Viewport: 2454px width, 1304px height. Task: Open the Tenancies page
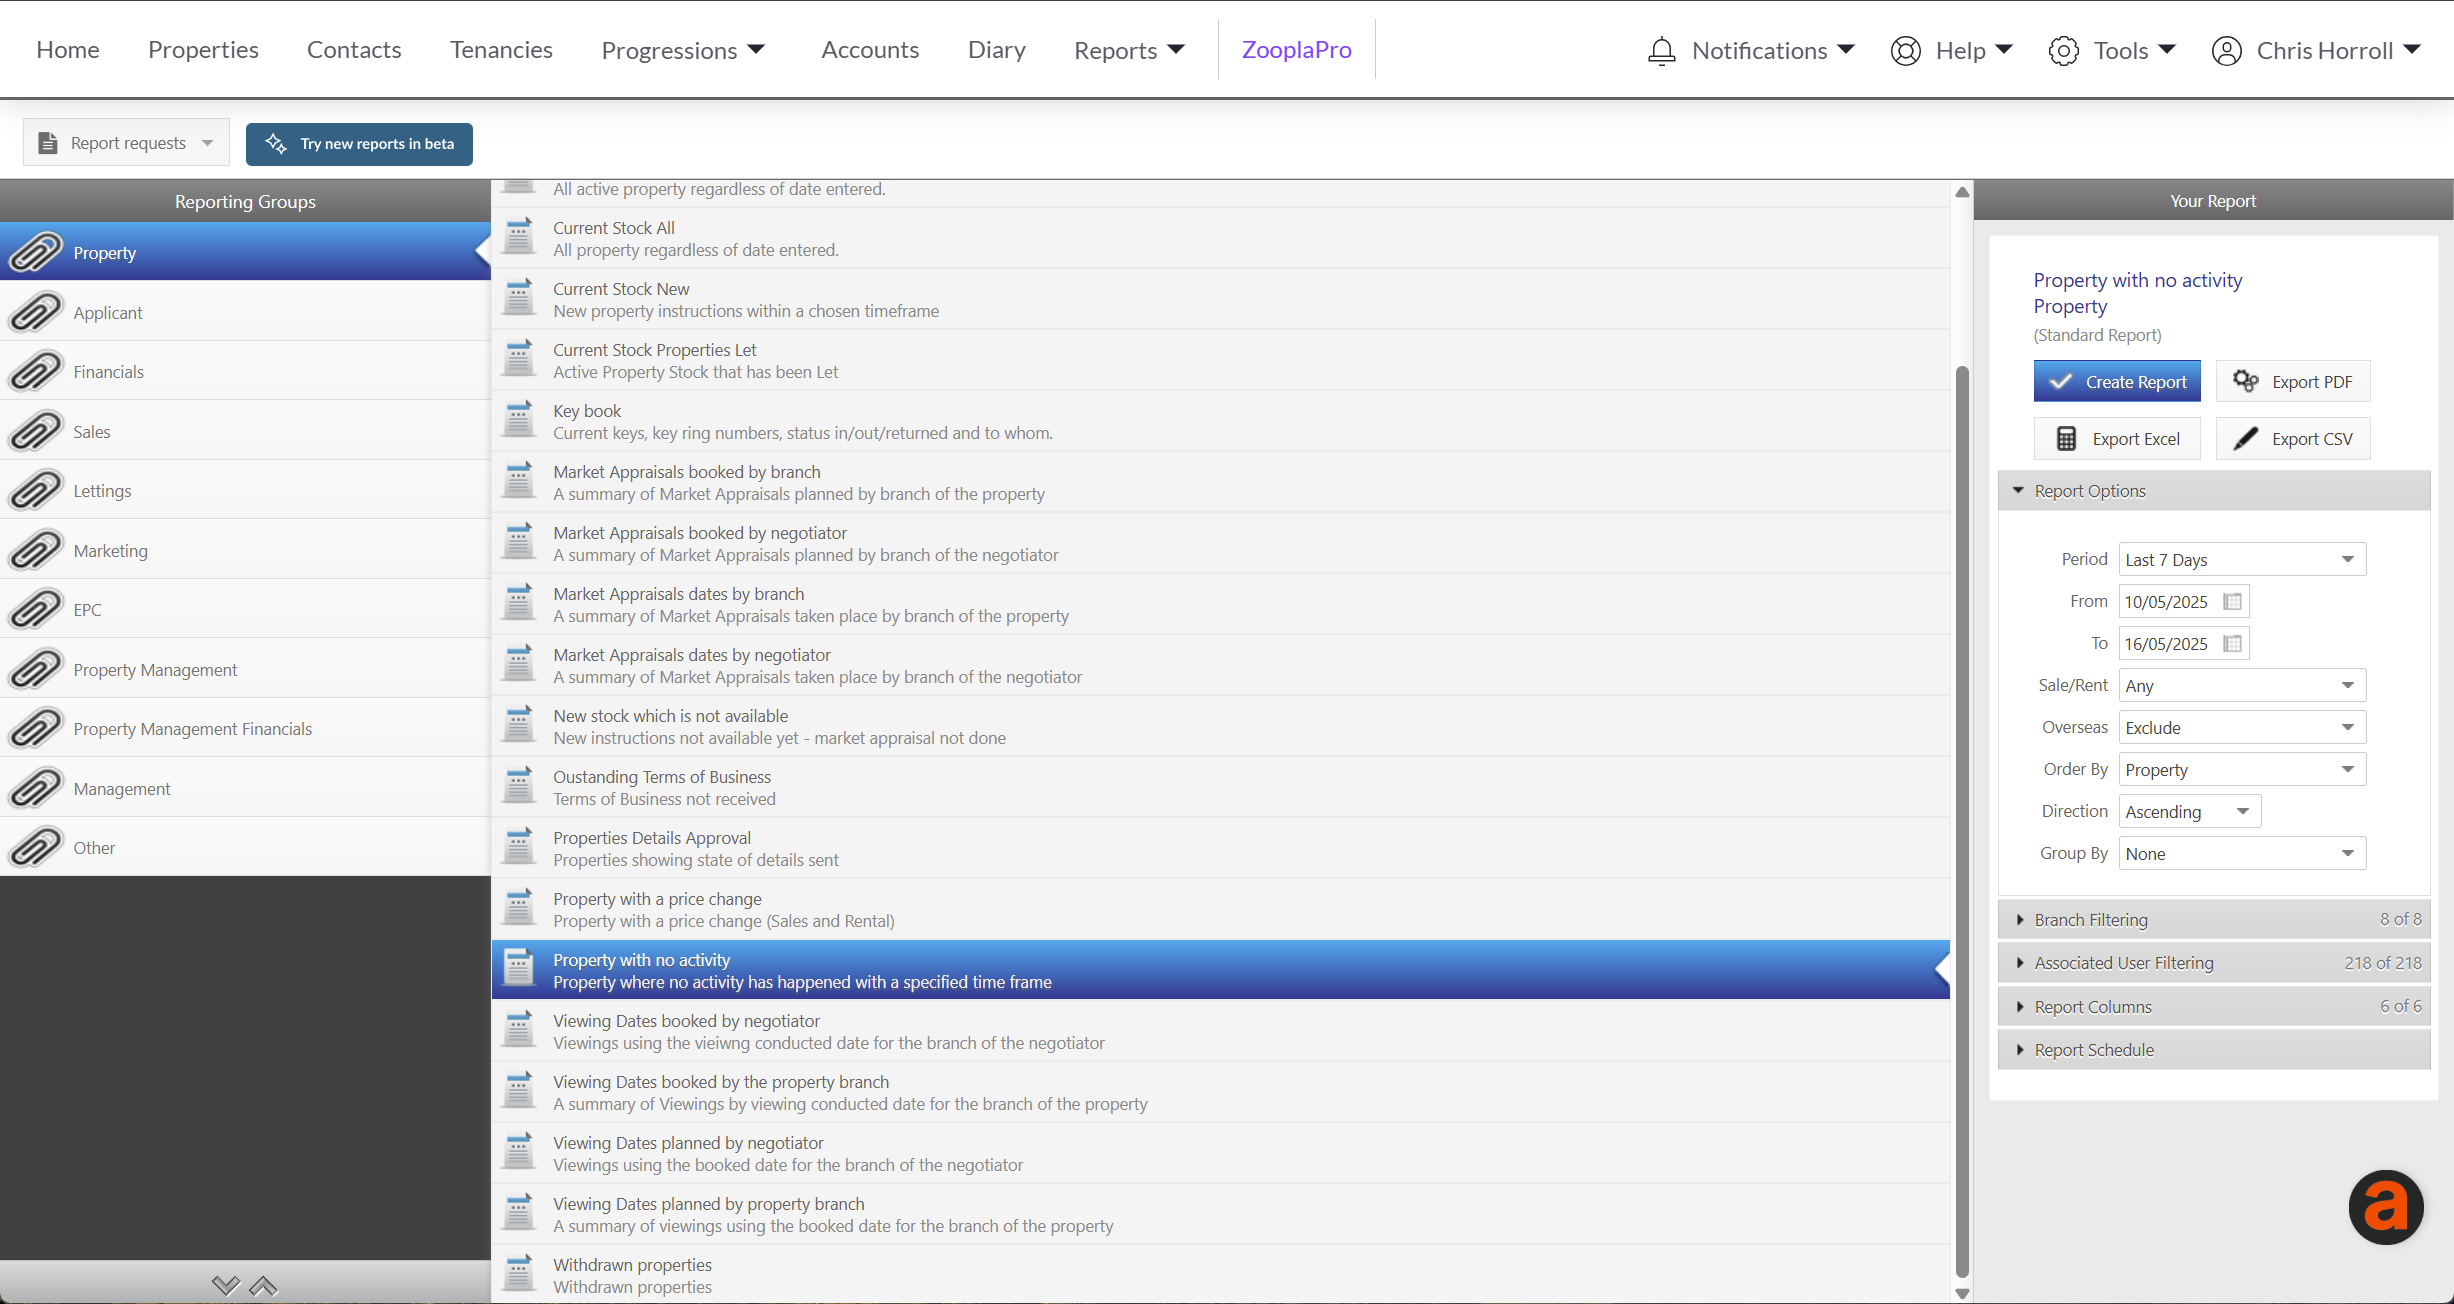[x=501, y=49]
